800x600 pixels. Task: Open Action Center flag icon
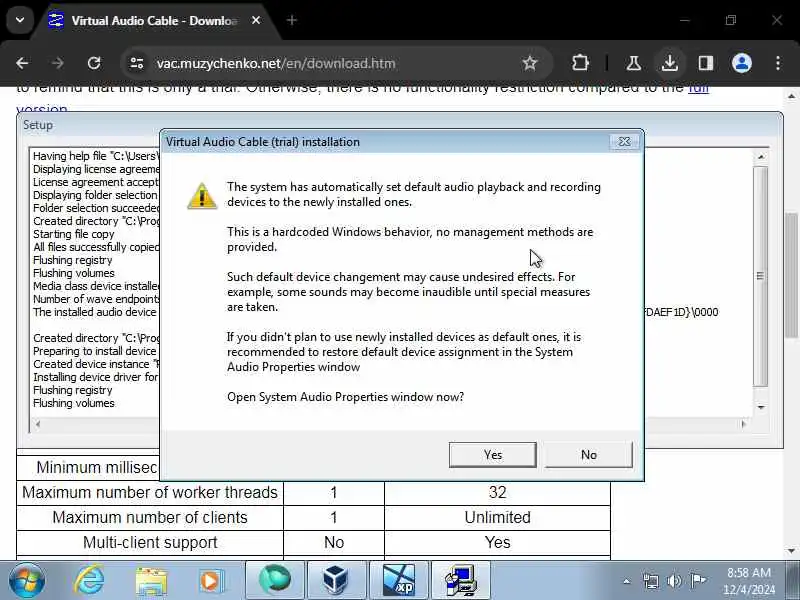click(x=698, y=581)
